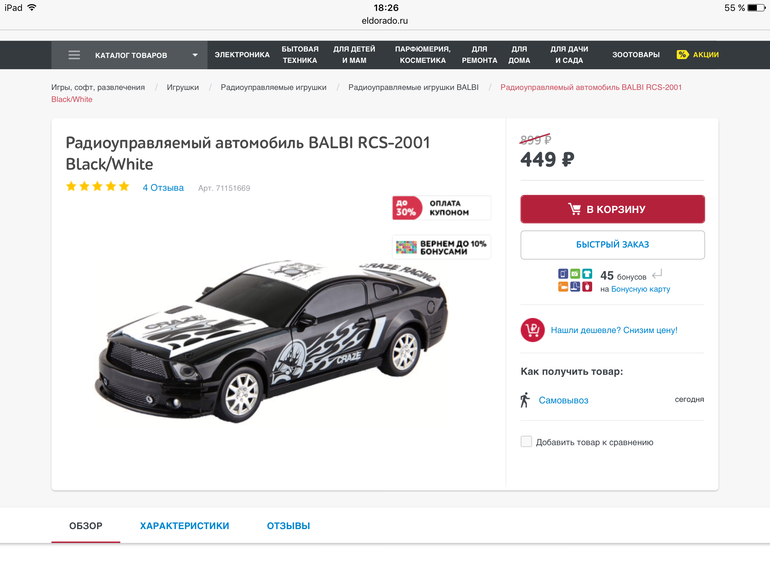Switch to the Характеристики tab
The width and height of the screenshot is (770, 578).
pyautogui.click(x=185, y=526)
